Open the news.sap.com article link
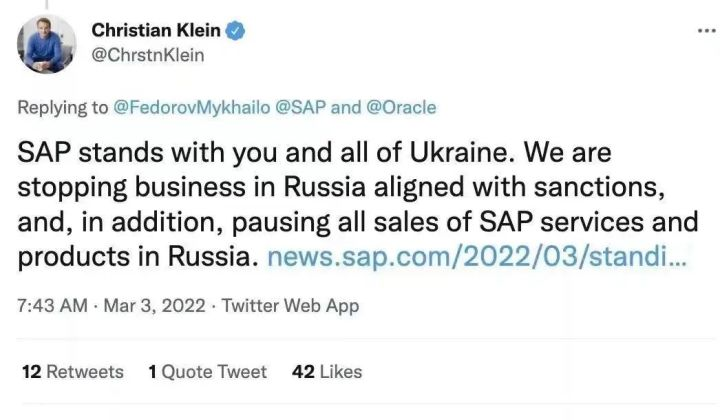The width and height of the screenshot is (720, 420). [x=475, y=256]
